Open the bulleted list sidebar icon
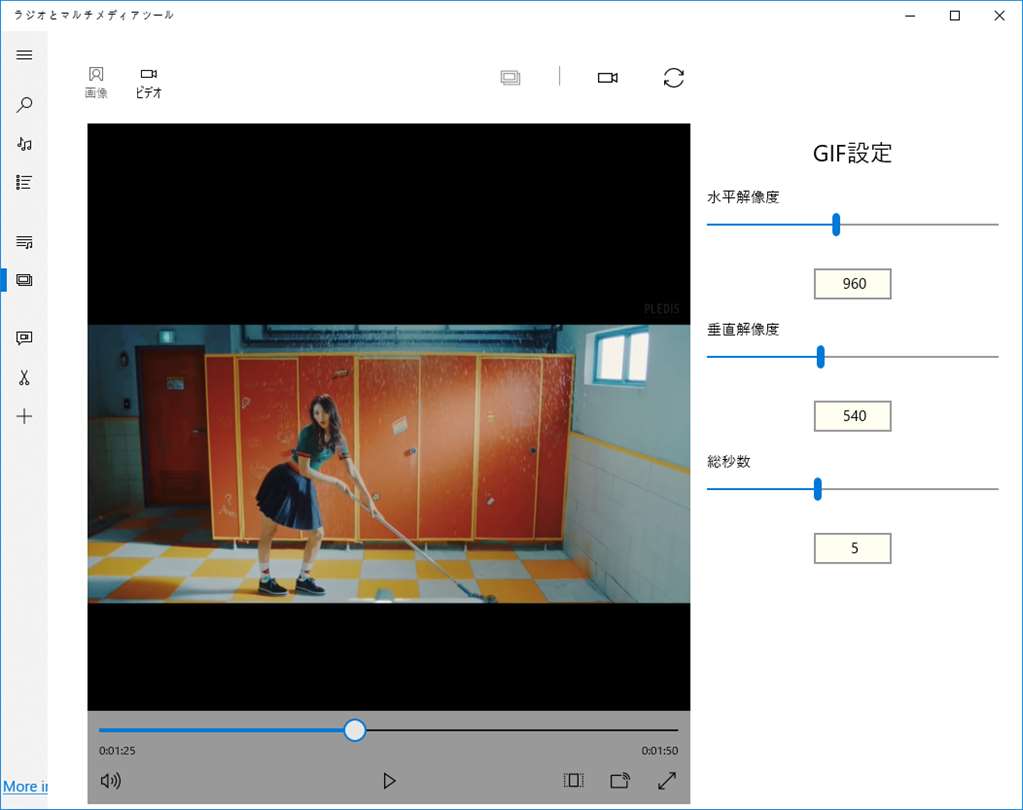 click(24, 183)
